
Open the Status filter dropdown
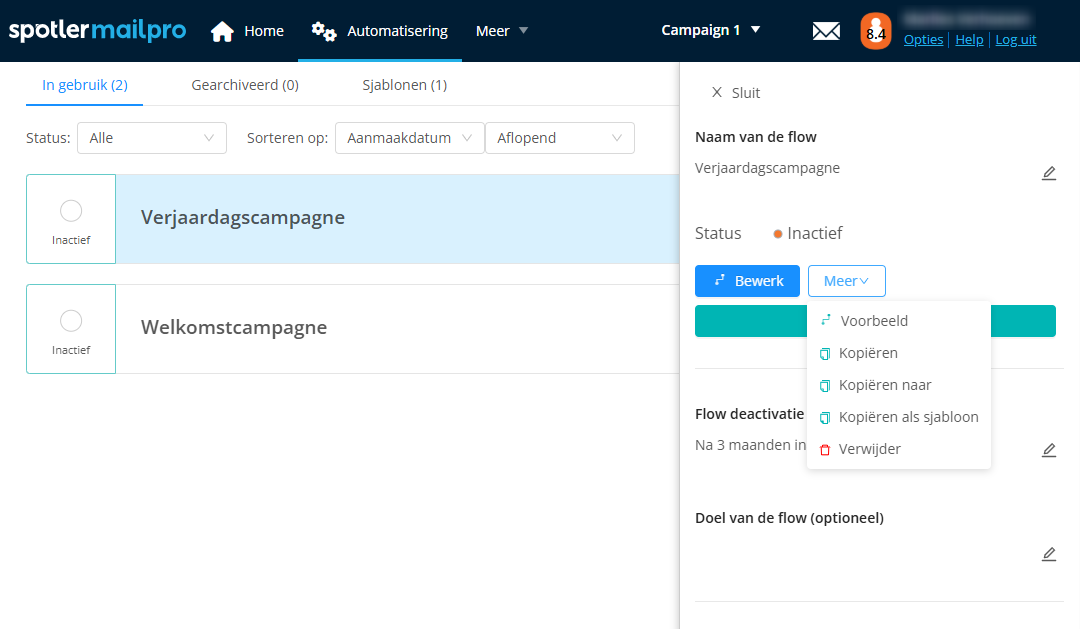coord(152,138)
